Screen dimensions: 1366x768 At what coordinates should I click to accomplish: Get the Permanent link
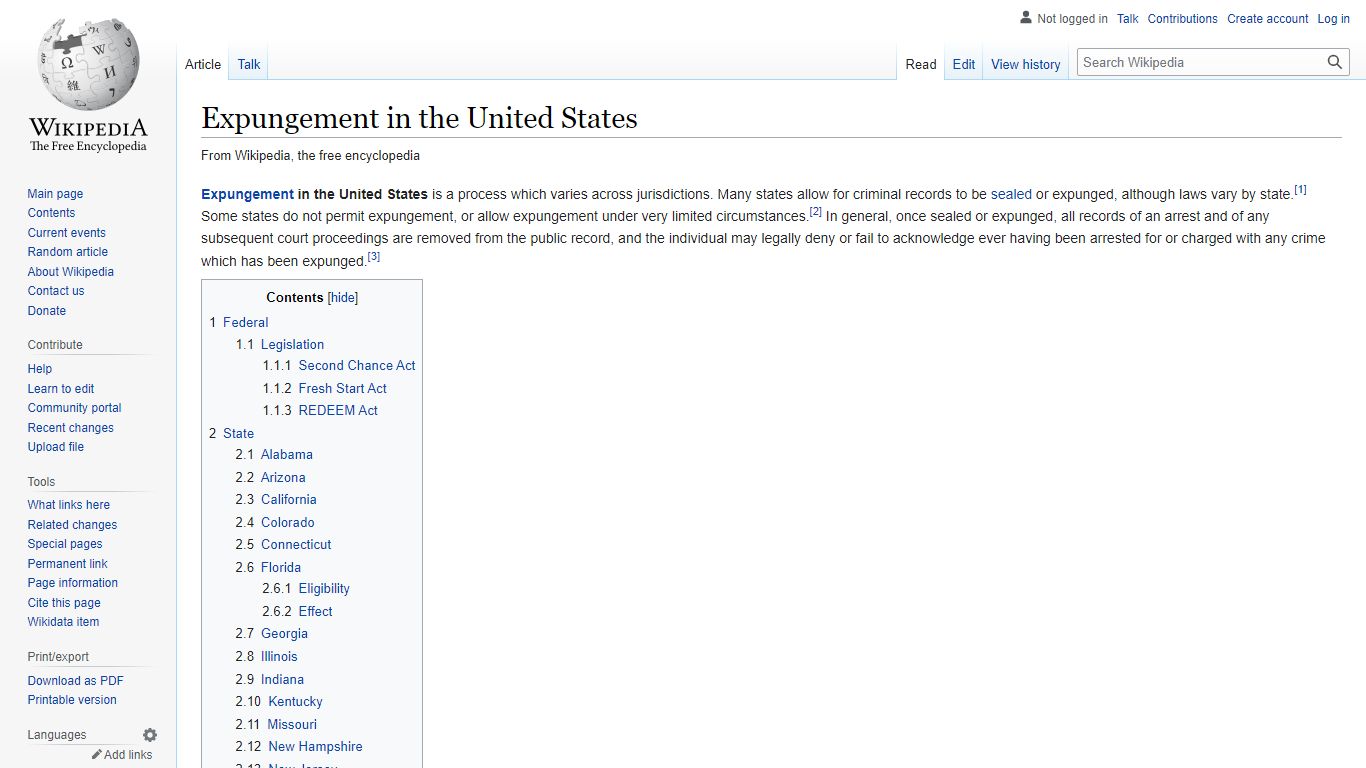(67, 564)
